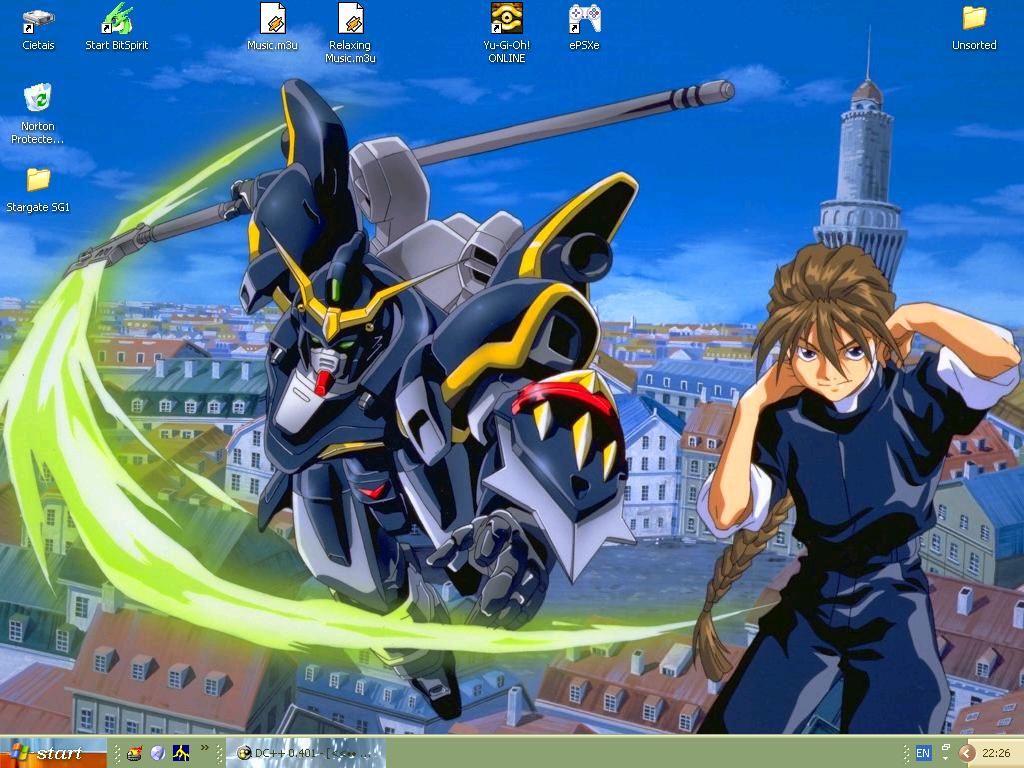Open the Music.m3u playlist file

click(x=272, y=27)
